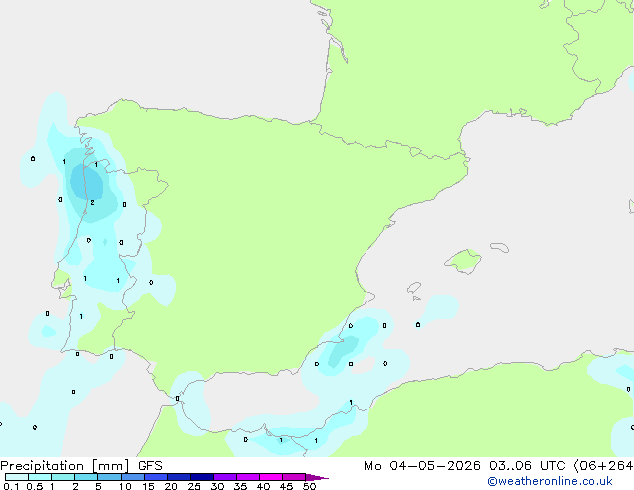Screen dimensions: 634x490
Task: Select the 35–40 mm legend swatch
Action: point(247,477)
